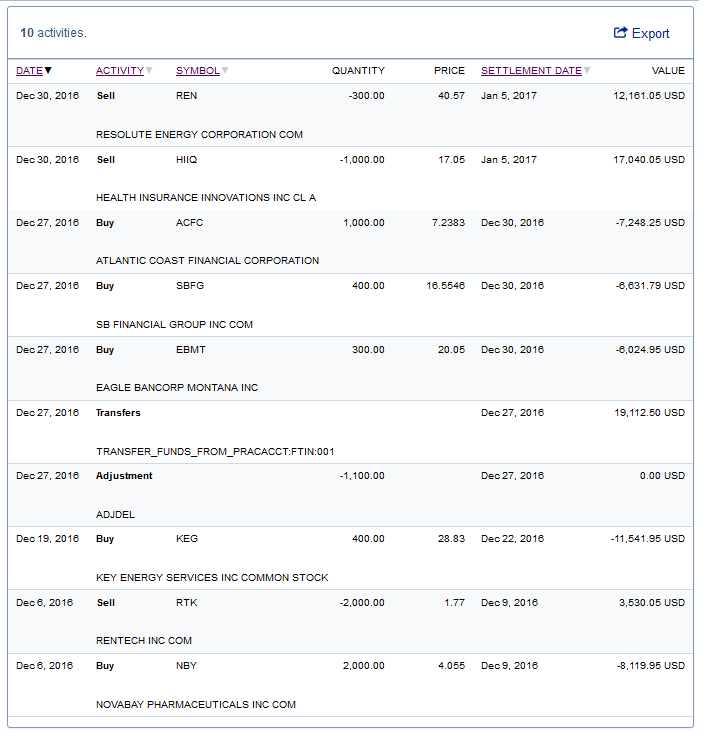The image size is (708, 746).
Task: Click the Adjustment activity entry
Action: (124, 476)
